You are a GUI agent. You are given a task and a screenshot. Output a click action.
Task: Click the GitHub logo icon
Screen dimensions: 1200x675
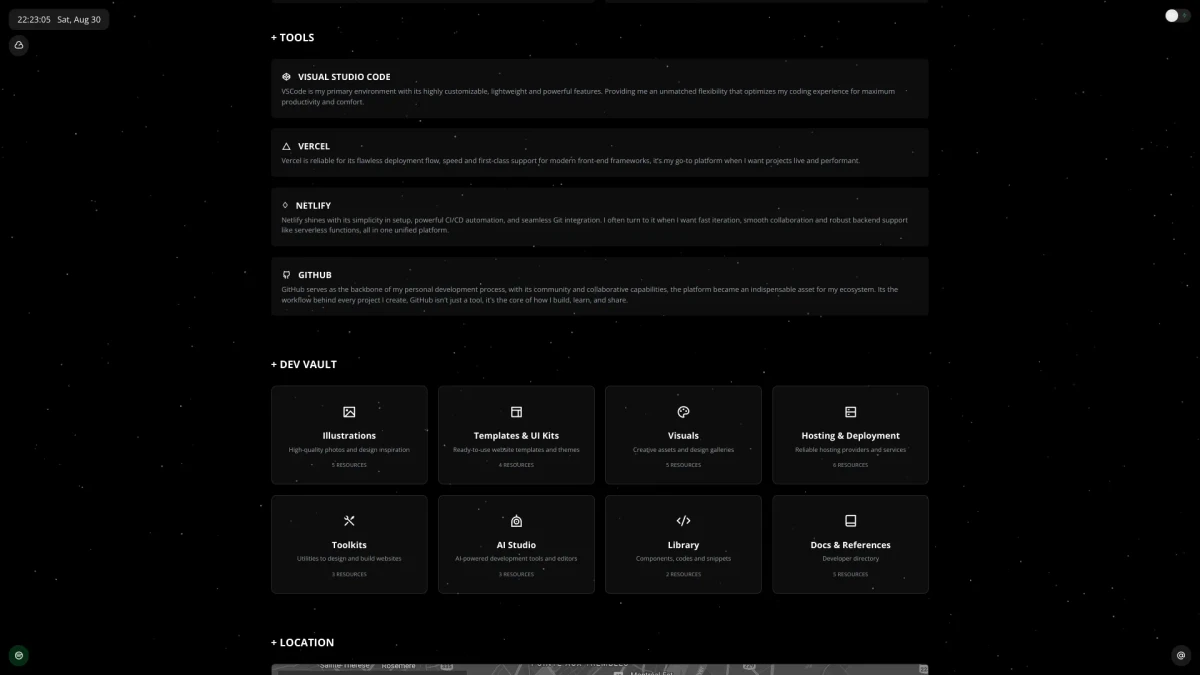point(286,275)
